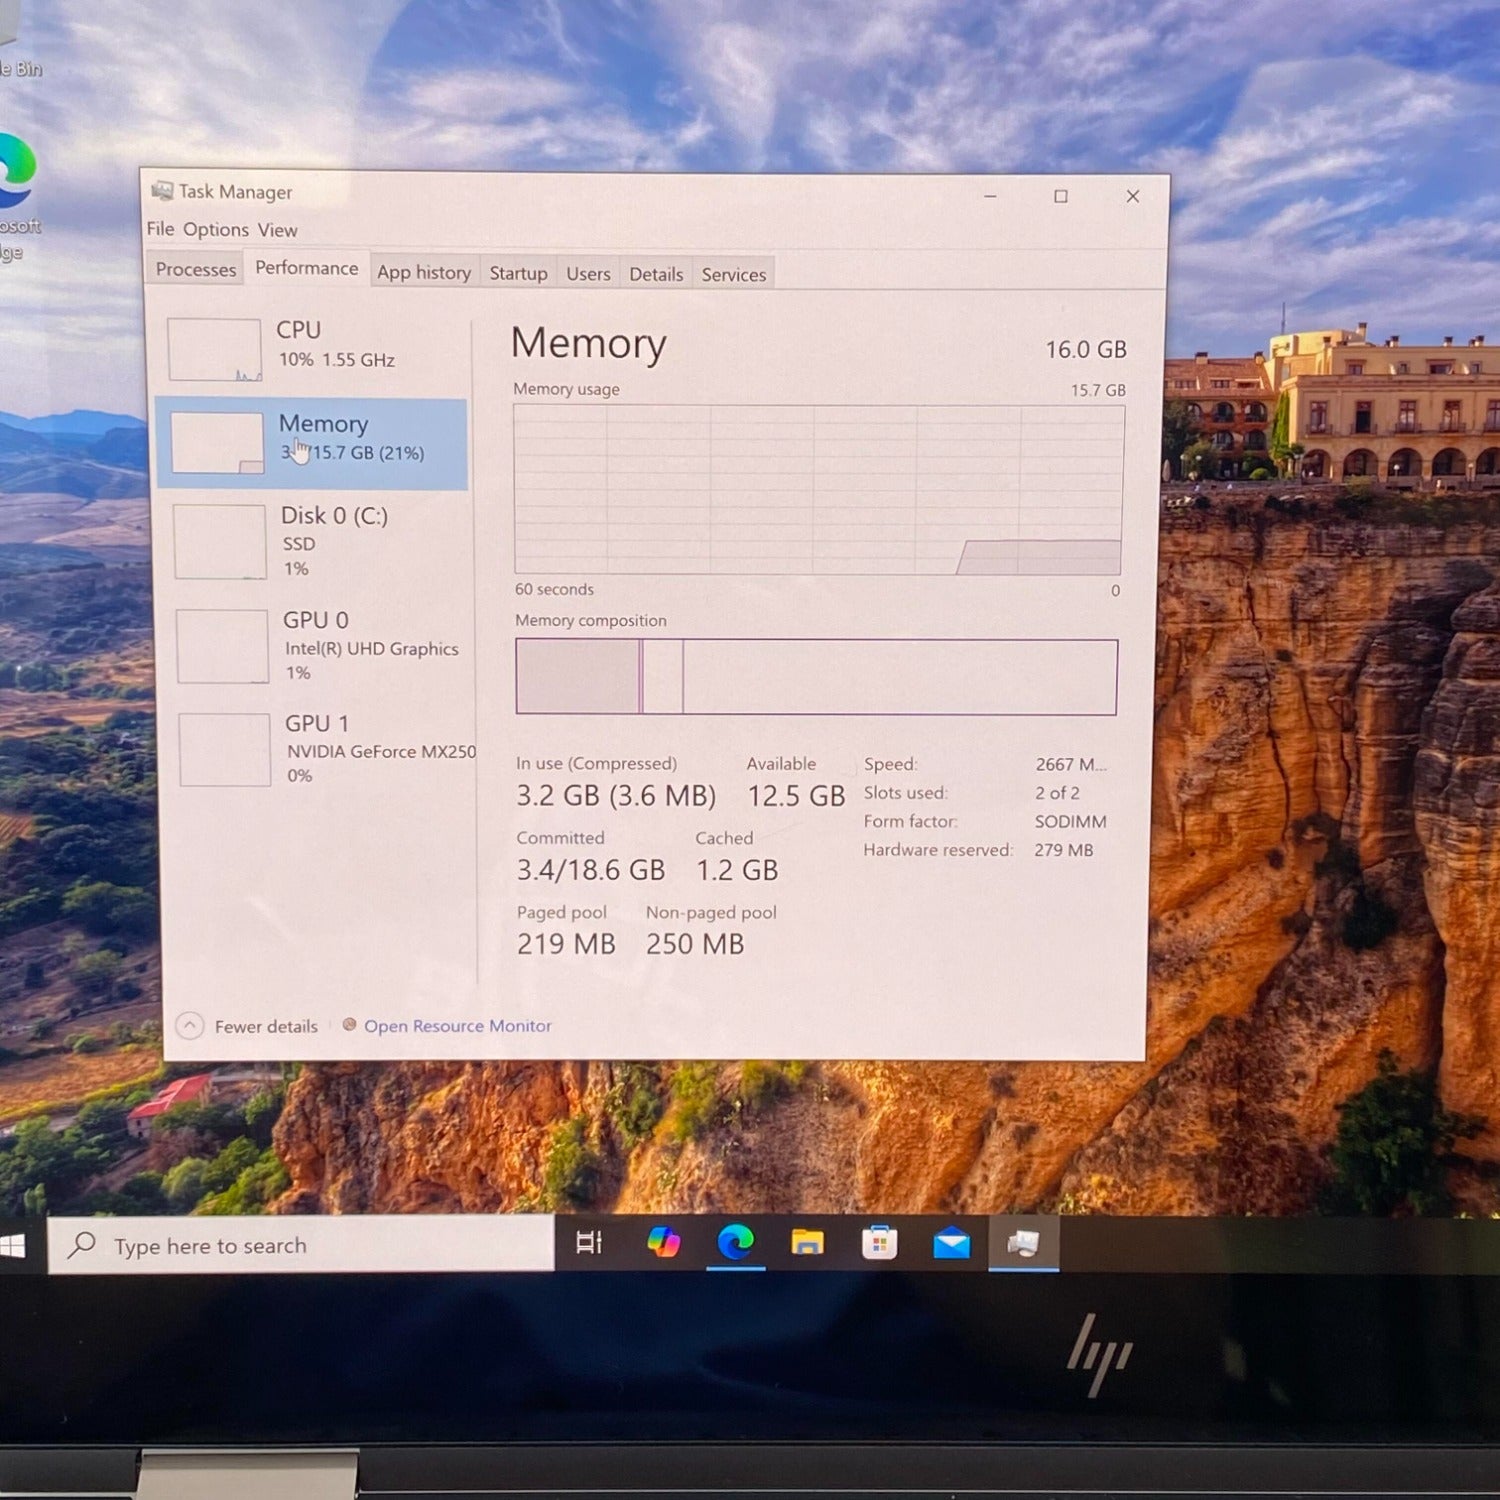
Task: Select the CPU performance graph thumbnail
Action: 215,349
